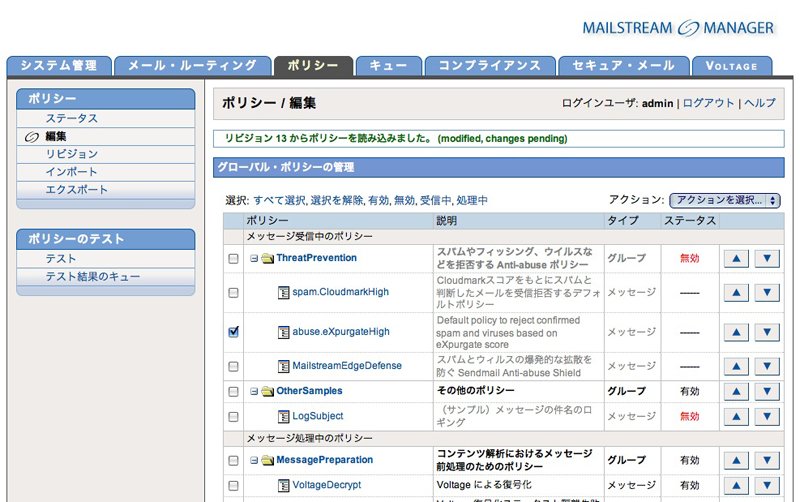800x502 pixels.
Task: Move OtherSamples group up
Action: 736,391
